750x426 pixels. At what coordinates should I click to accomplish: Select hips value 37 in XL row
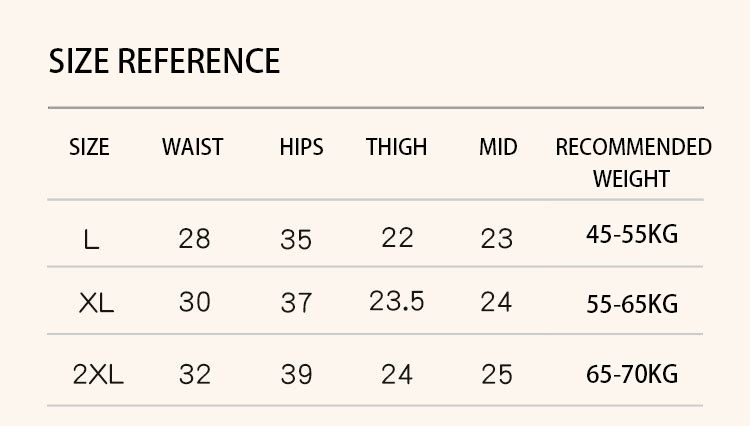pos(296,303)
